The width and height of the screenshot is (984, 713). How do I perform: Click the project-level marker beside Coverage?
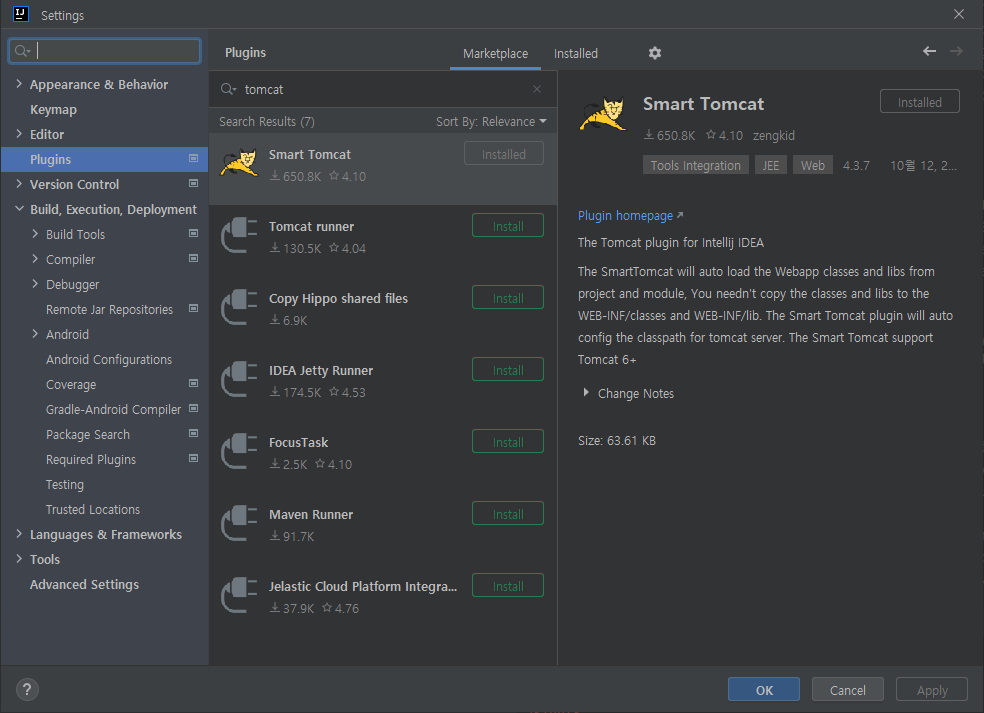[x=193, y=383]
